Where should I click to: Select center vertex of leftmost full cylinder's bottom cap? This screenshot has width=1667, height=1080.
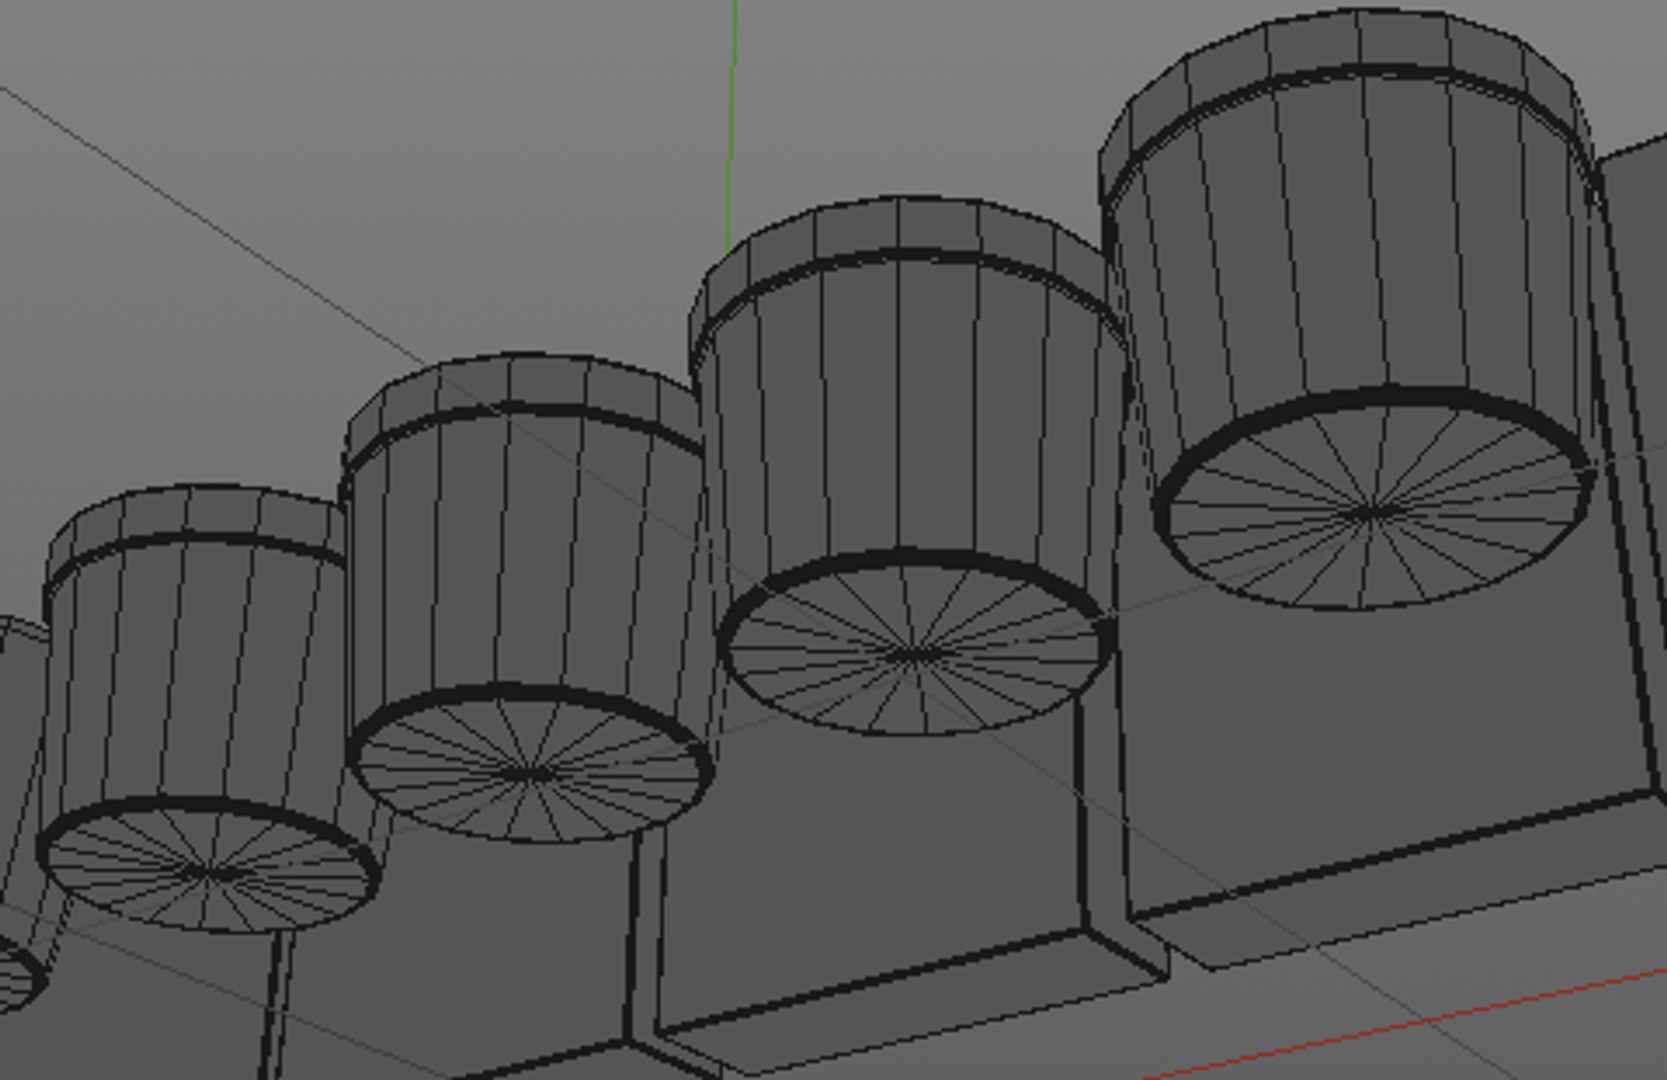(x=212, y=873)
